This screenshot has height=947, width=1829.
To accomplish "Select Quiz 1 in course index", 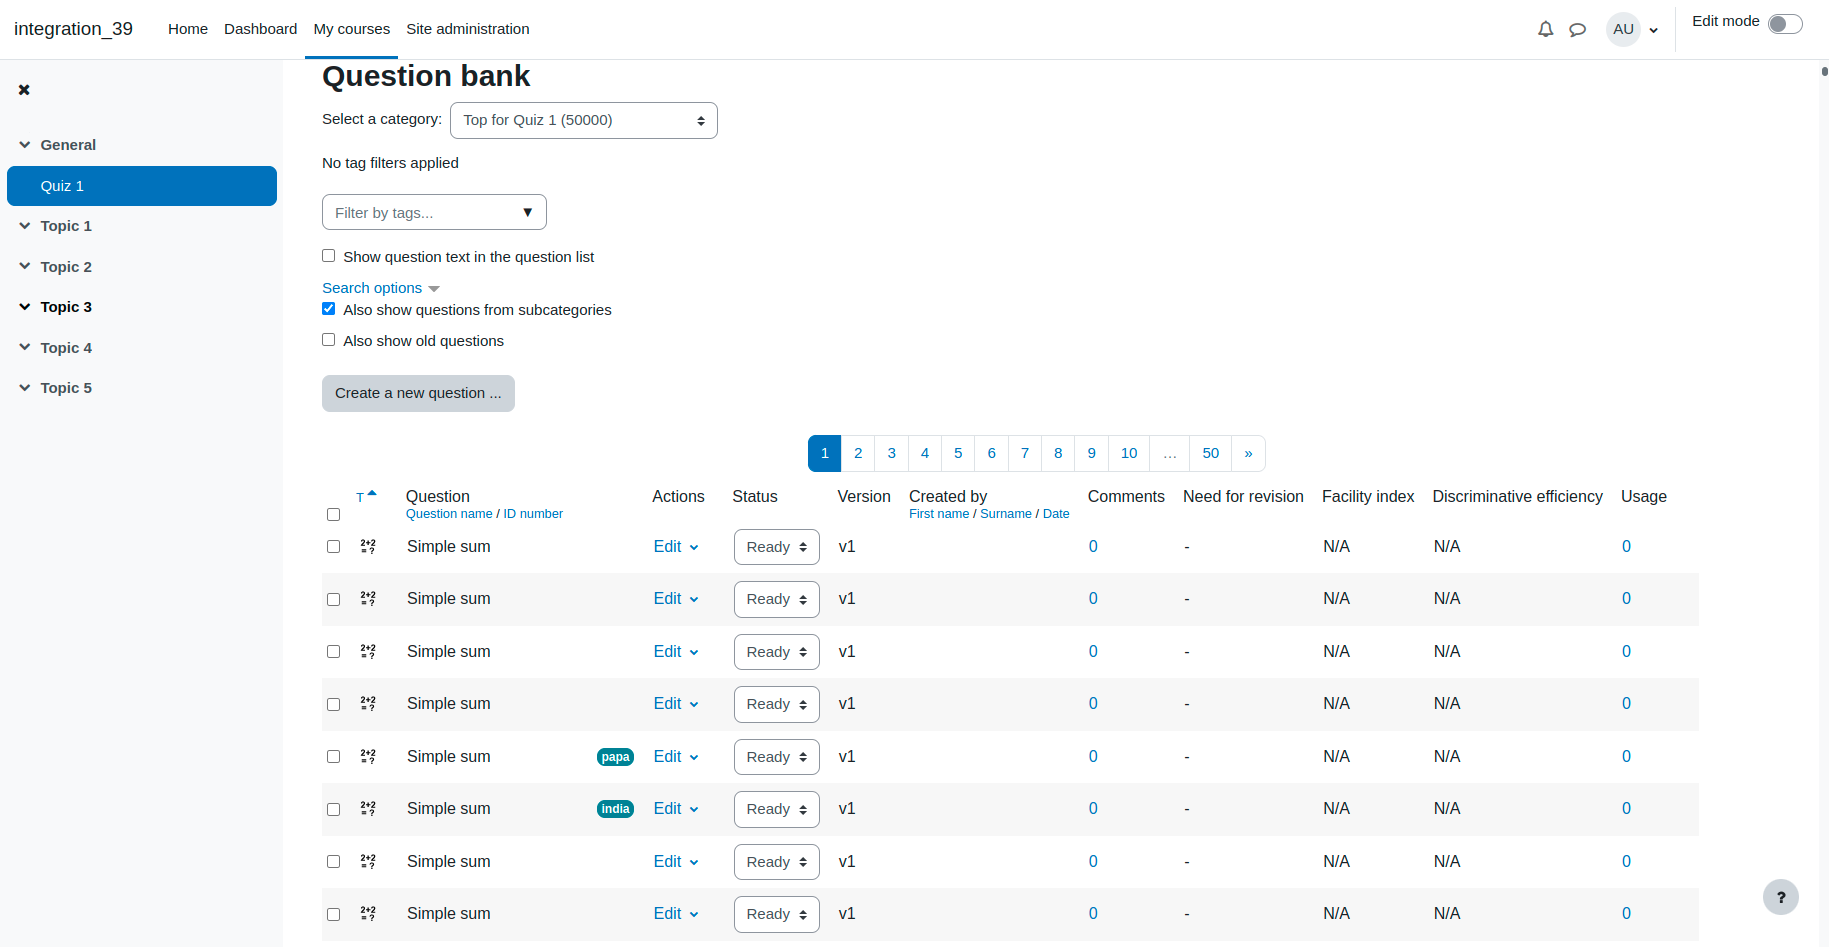I will pyautogui.click(x=142, y=186).
